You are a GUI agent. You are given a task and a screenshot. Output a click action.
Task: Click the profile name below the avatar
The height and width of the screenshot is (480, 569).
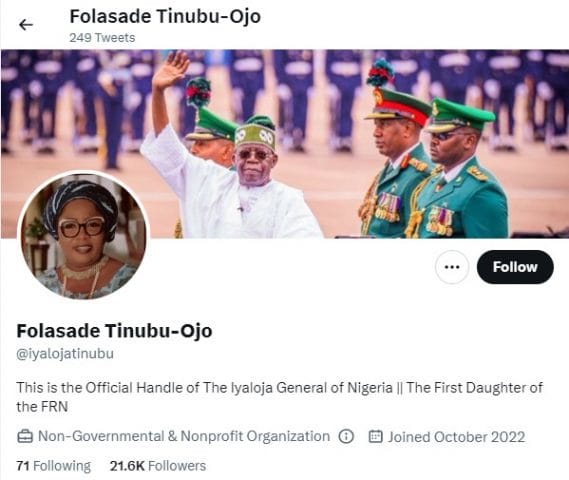[x=114, y=331]
